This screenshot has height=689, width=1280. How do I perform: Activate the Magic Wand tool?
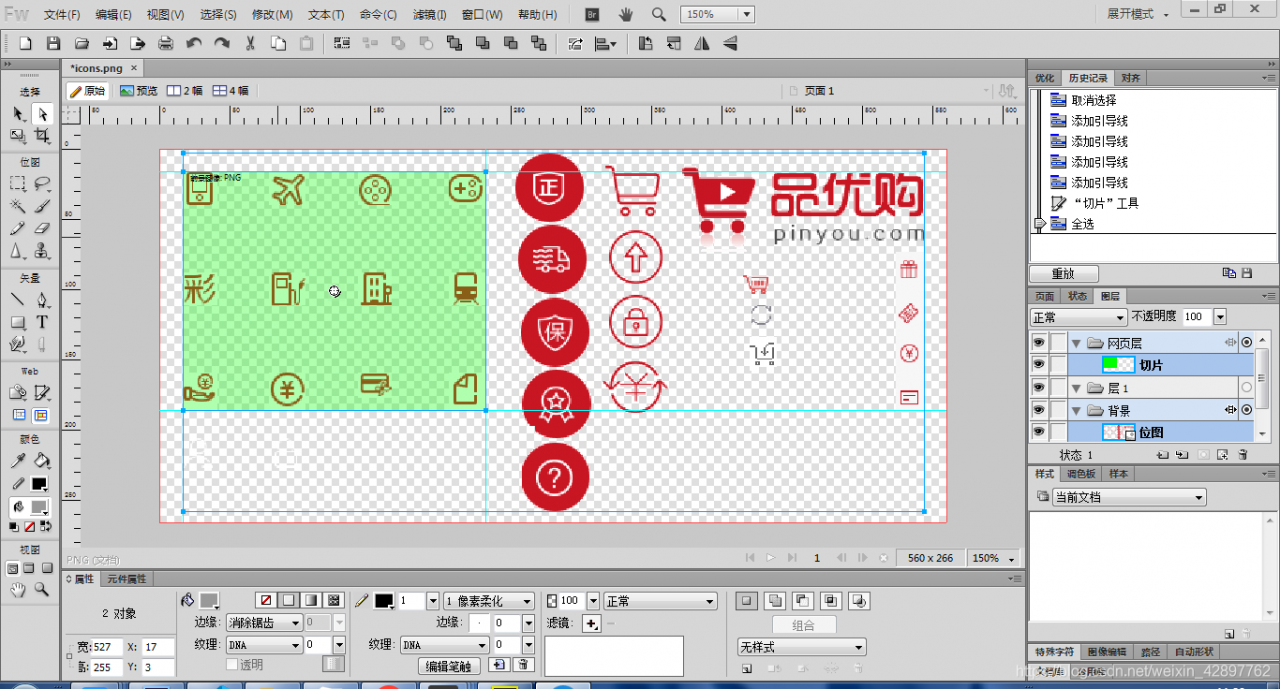coord(17,207)
